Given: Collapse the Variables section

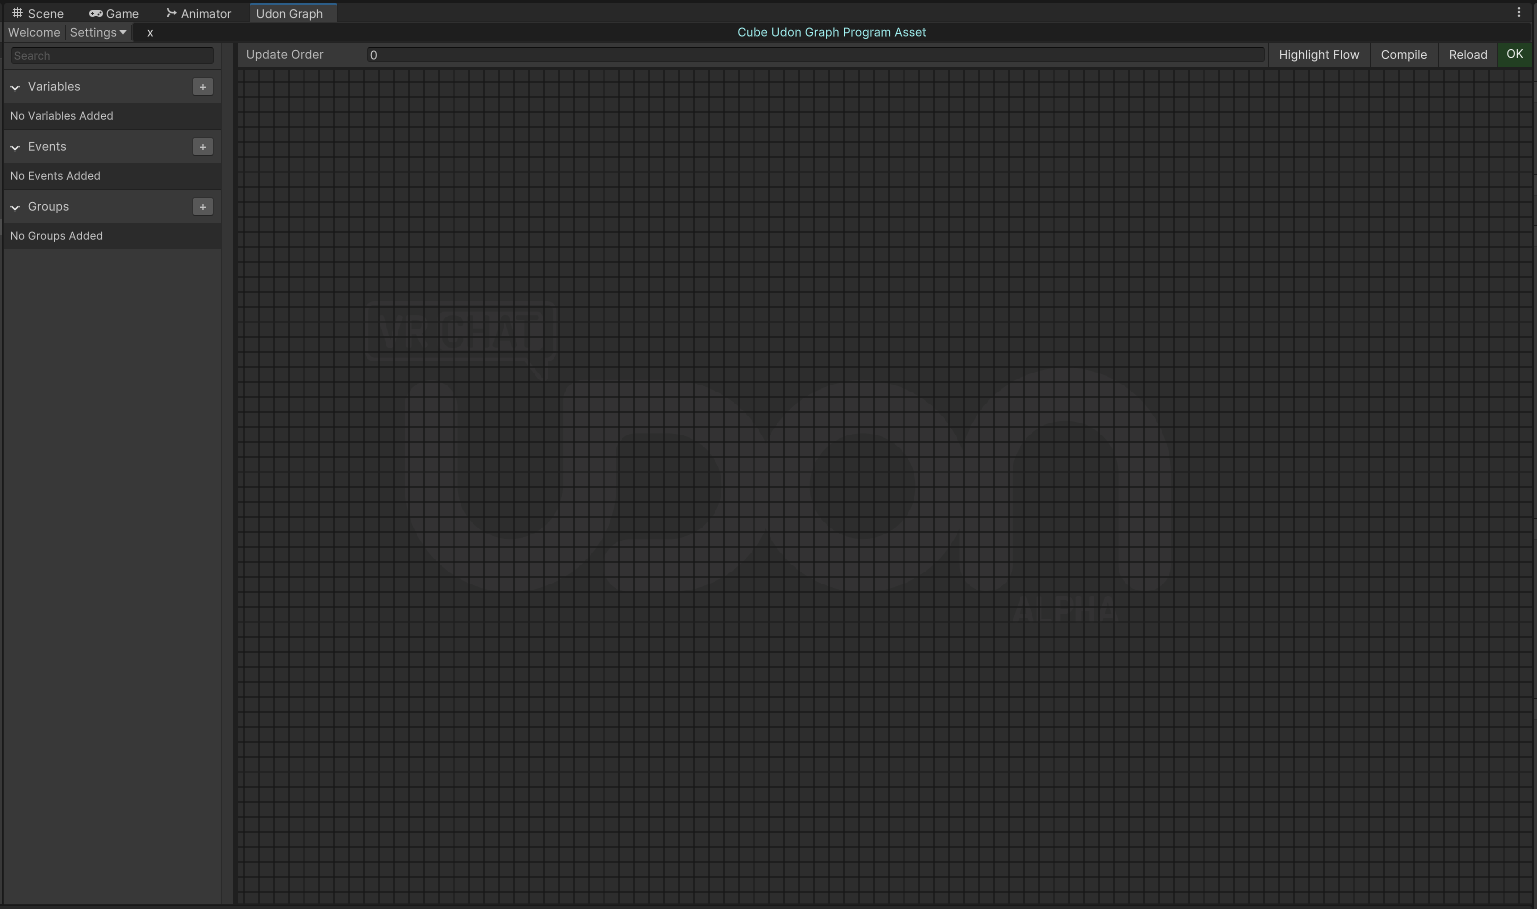Looking at the screenshot, I should [x=14, y=87].
